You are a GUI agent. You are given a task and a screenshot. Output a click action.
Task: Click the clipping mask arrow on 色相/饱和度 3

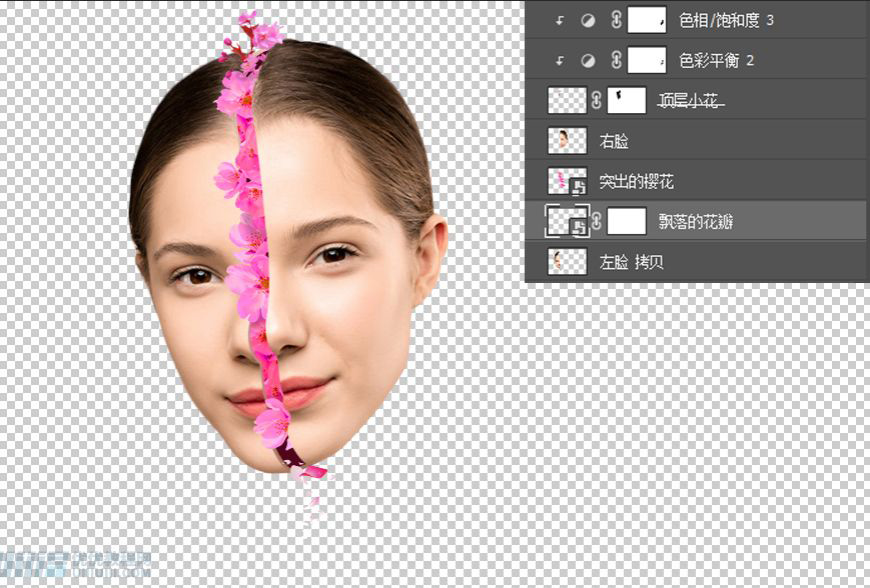(560, 18)
